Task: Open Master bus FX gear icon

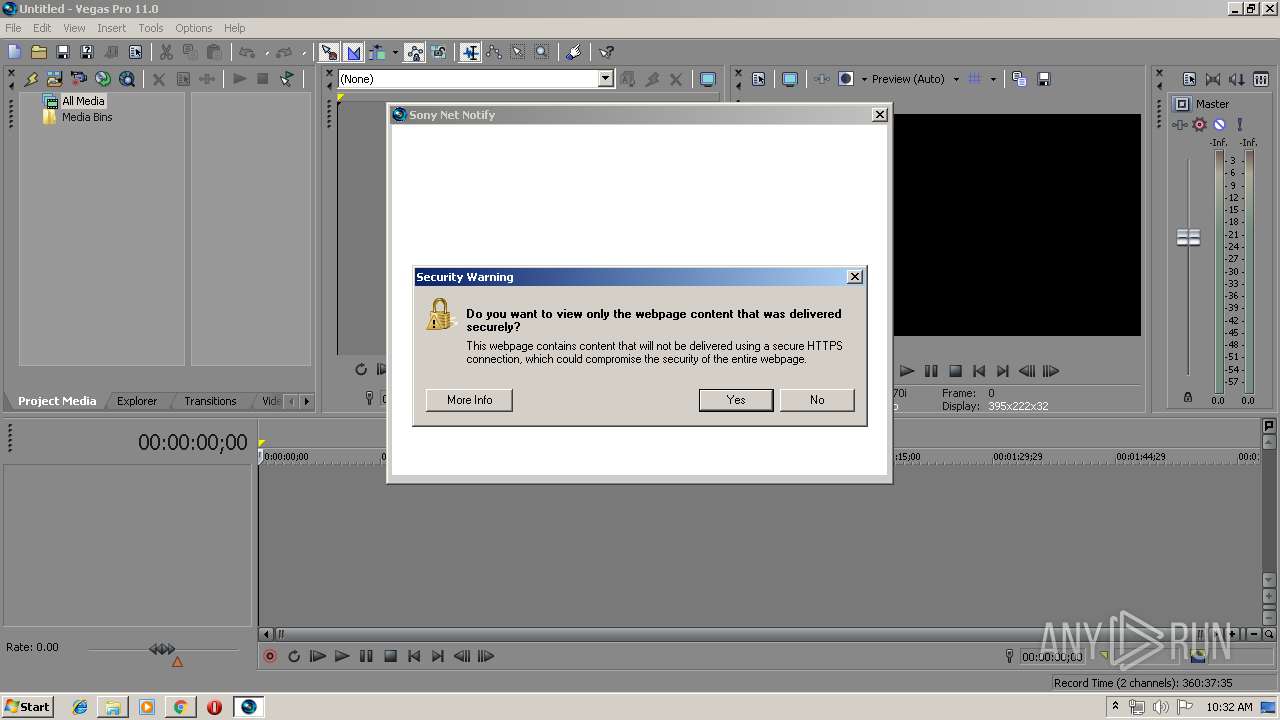Action: point(1199,125)
